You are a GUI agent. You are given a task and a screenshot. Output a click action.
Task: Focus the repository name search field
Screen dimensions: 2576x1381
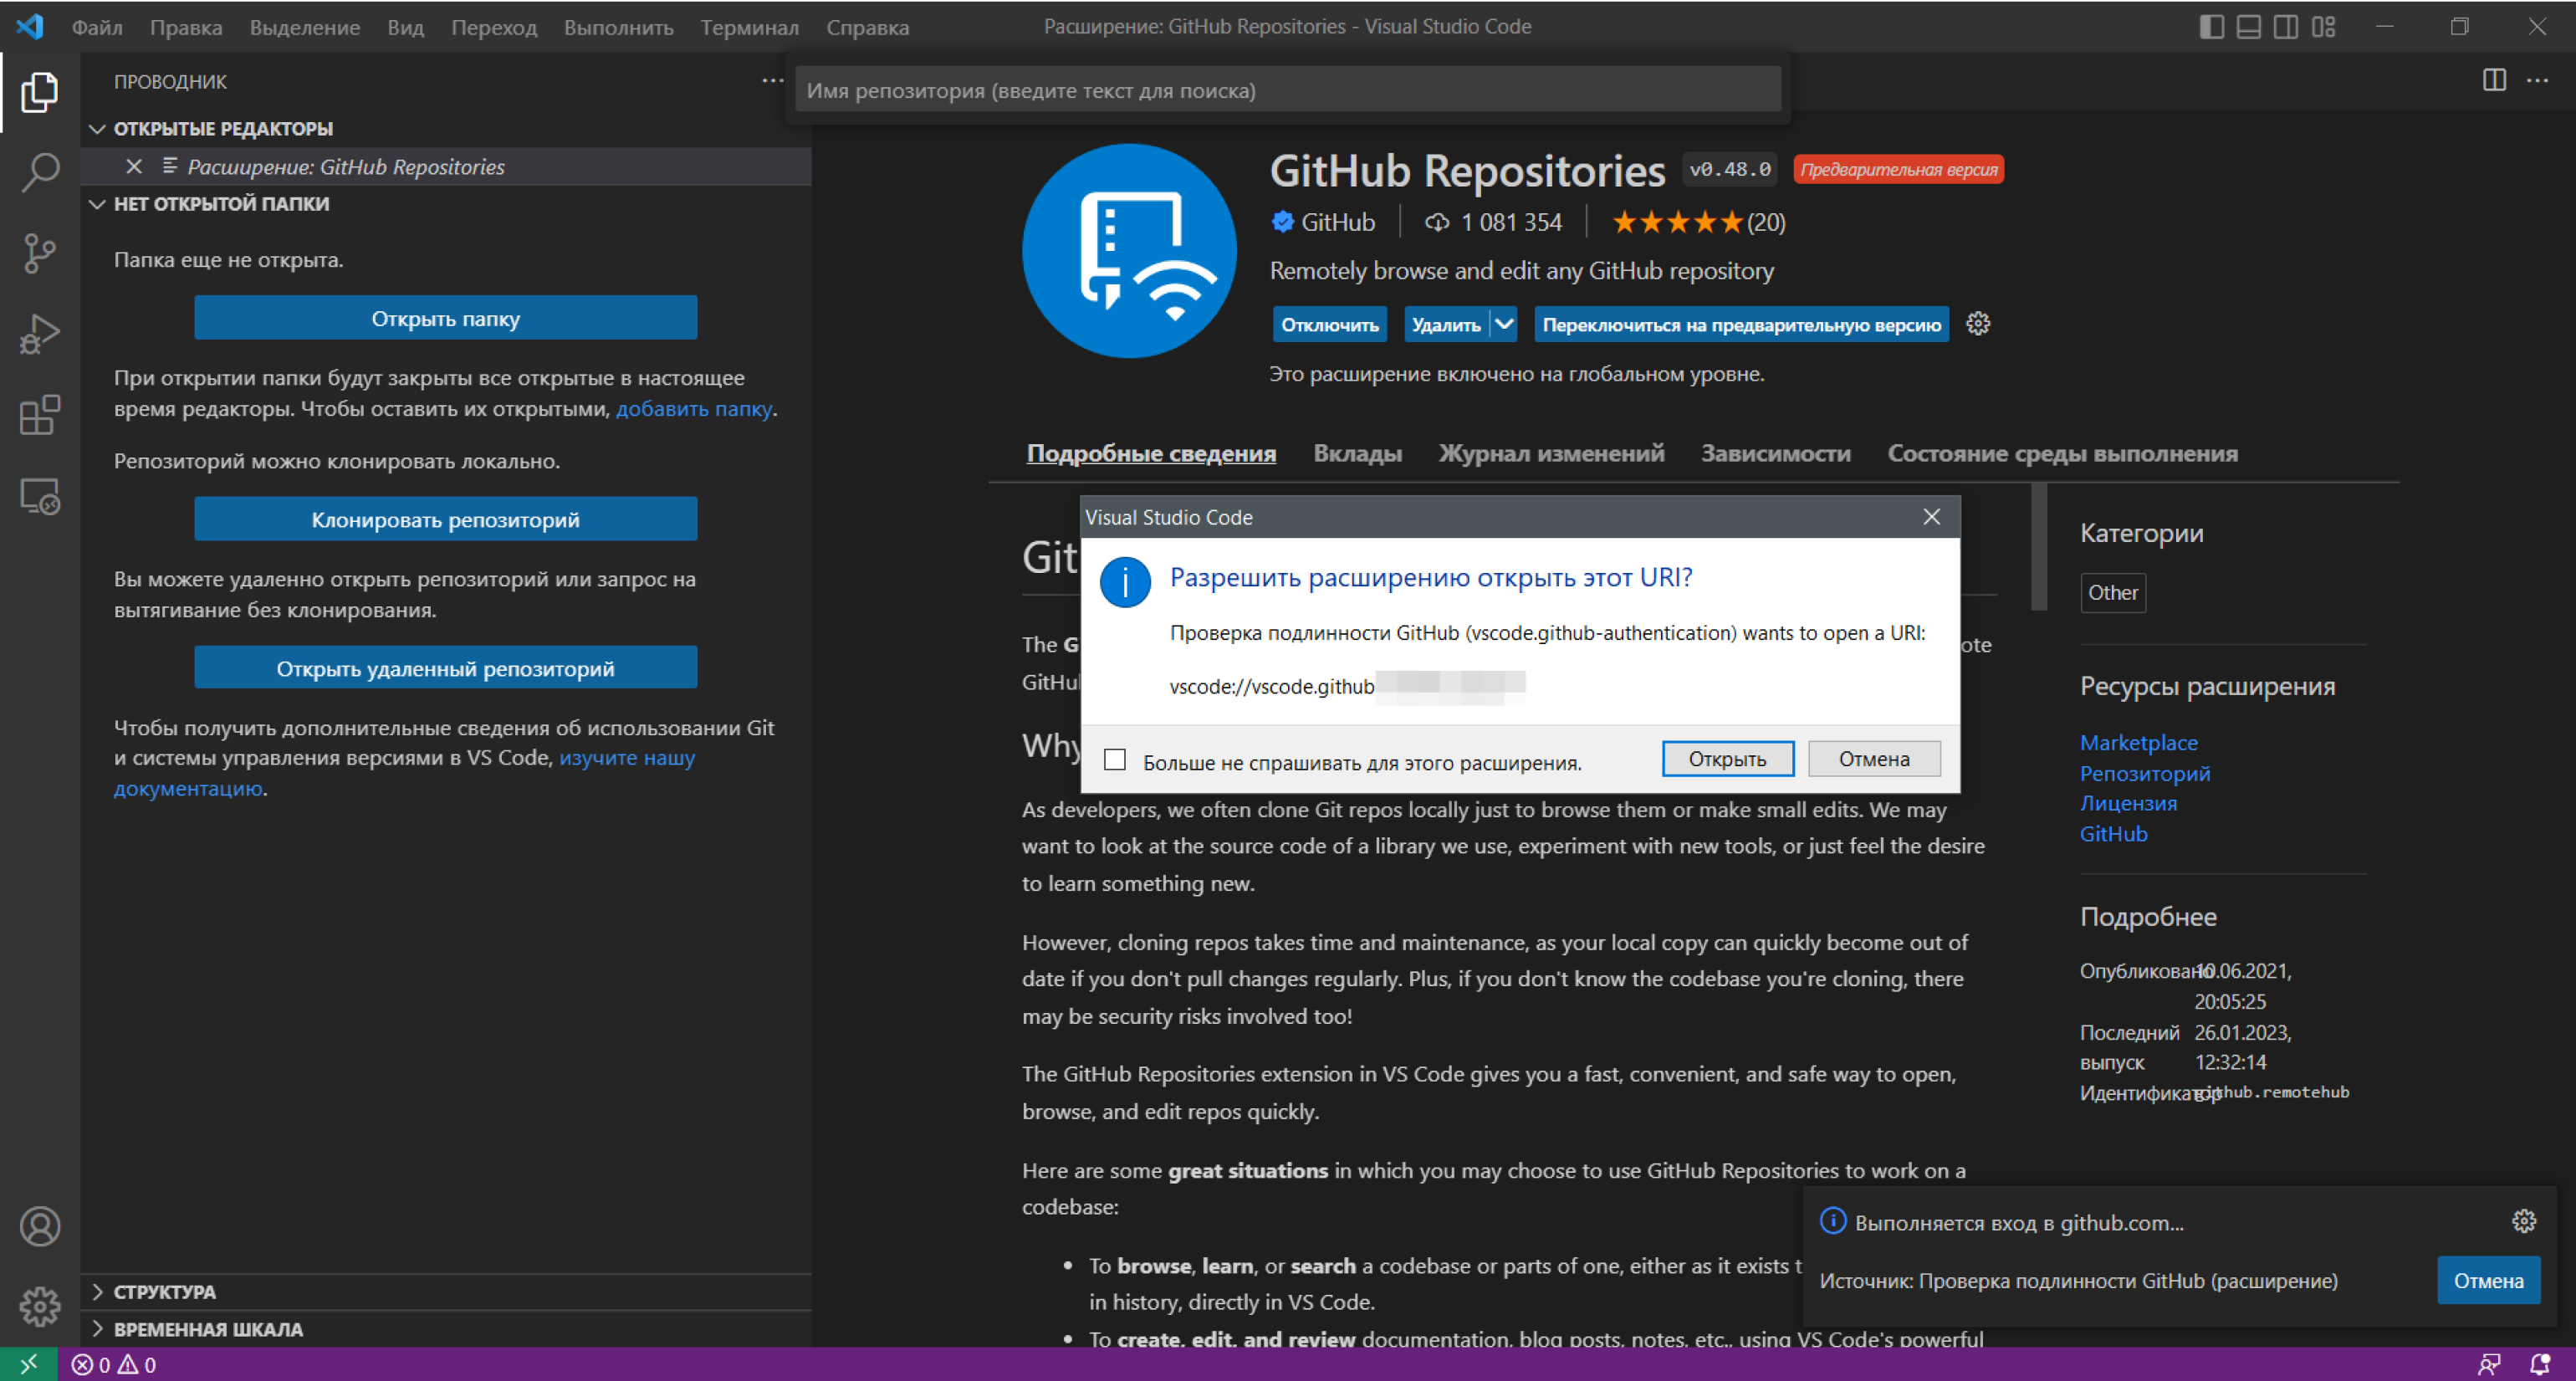1288,90
